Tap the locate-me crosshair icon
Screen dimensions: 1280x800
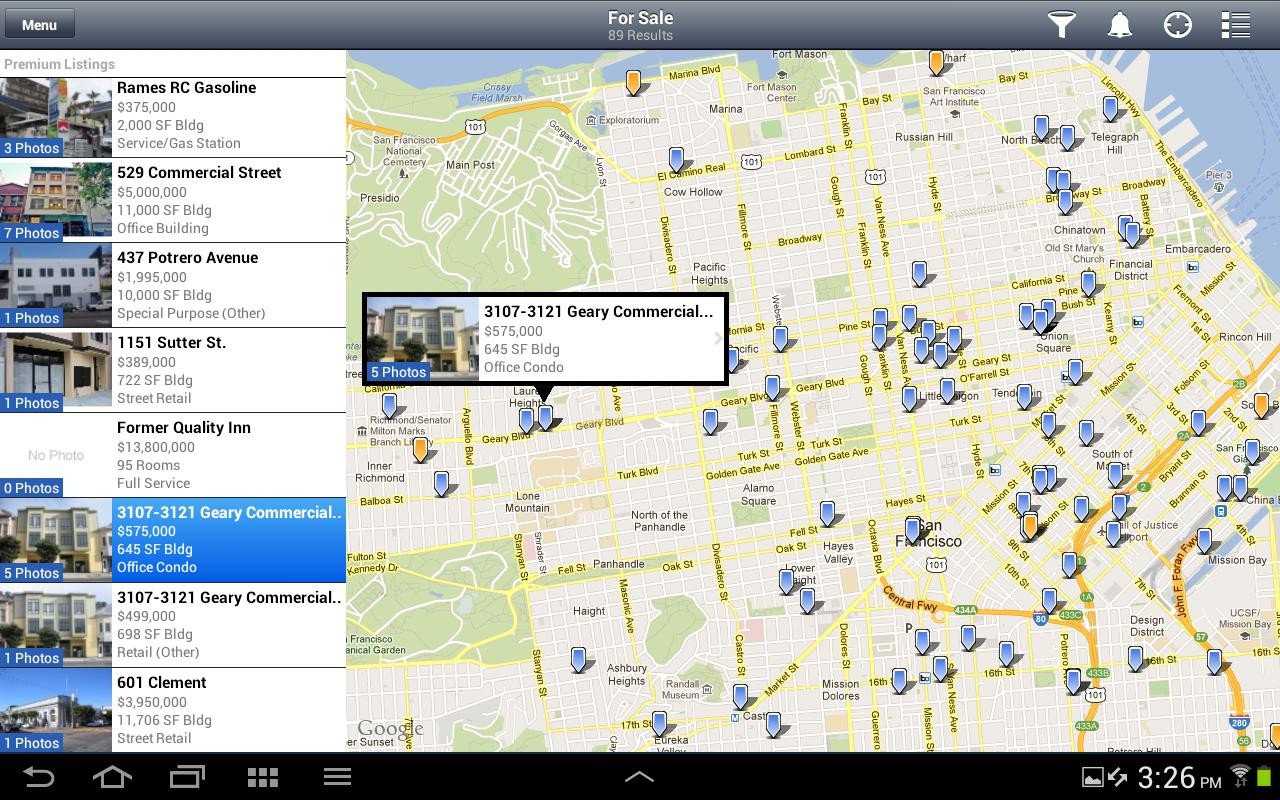coord(1178,25)
